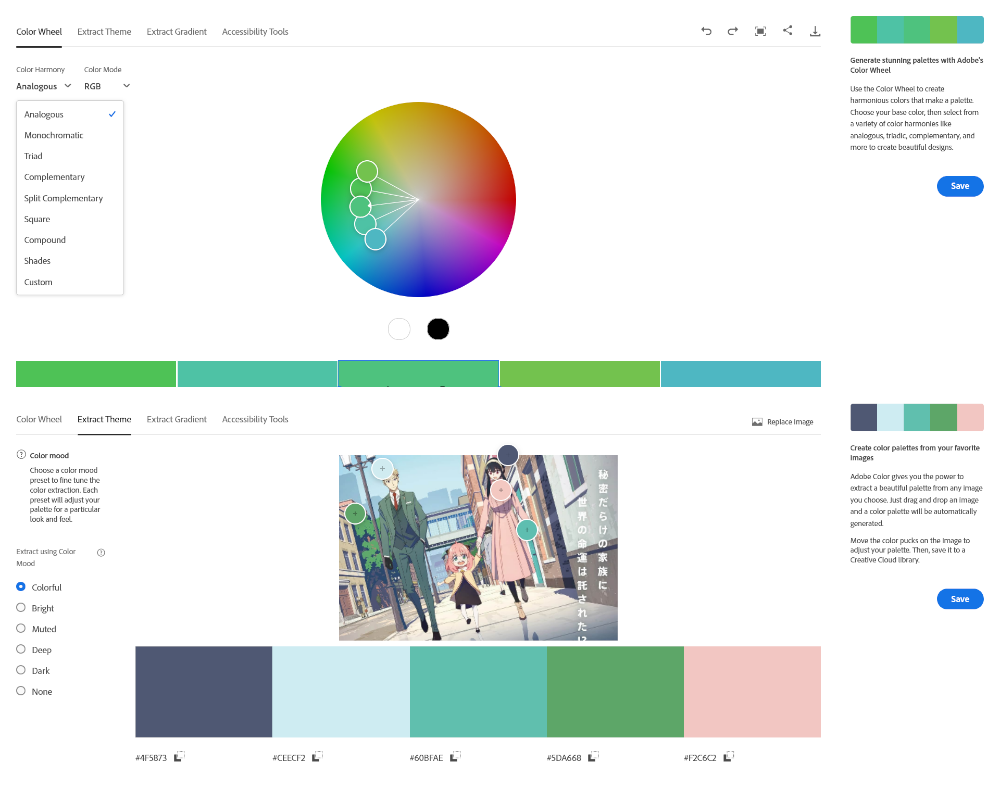This screenshot has width=1000, height=800.
Task: Click the #CEECF2 light blue extracted swatch
Action: click(x=341, y=692)
